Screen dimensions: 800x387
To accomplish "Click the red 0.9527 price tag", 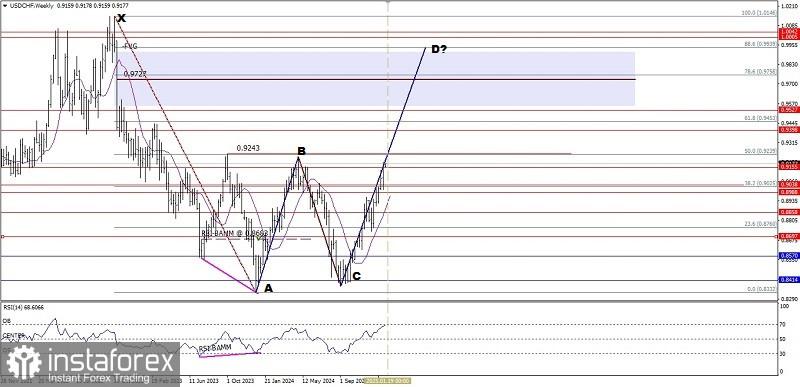I will click(789, 110).
